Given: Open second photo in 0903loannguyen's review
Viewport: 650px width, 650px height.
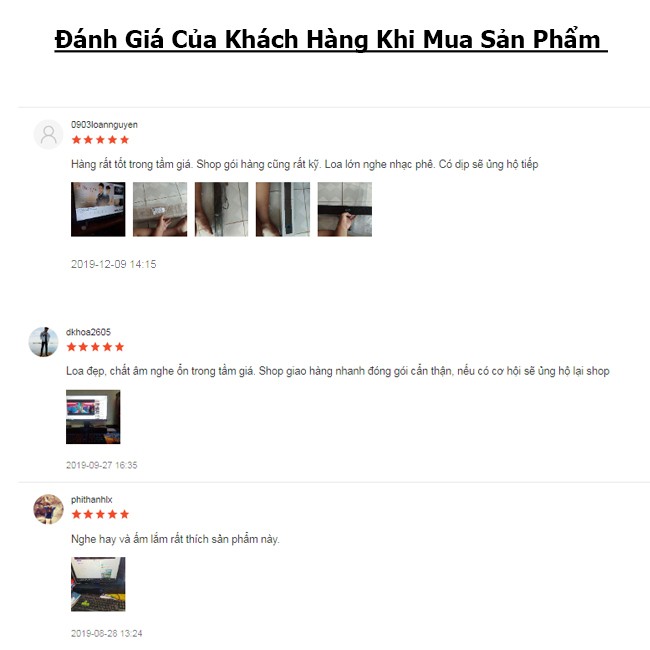Looking at the screenshot, I should [160, 209].
